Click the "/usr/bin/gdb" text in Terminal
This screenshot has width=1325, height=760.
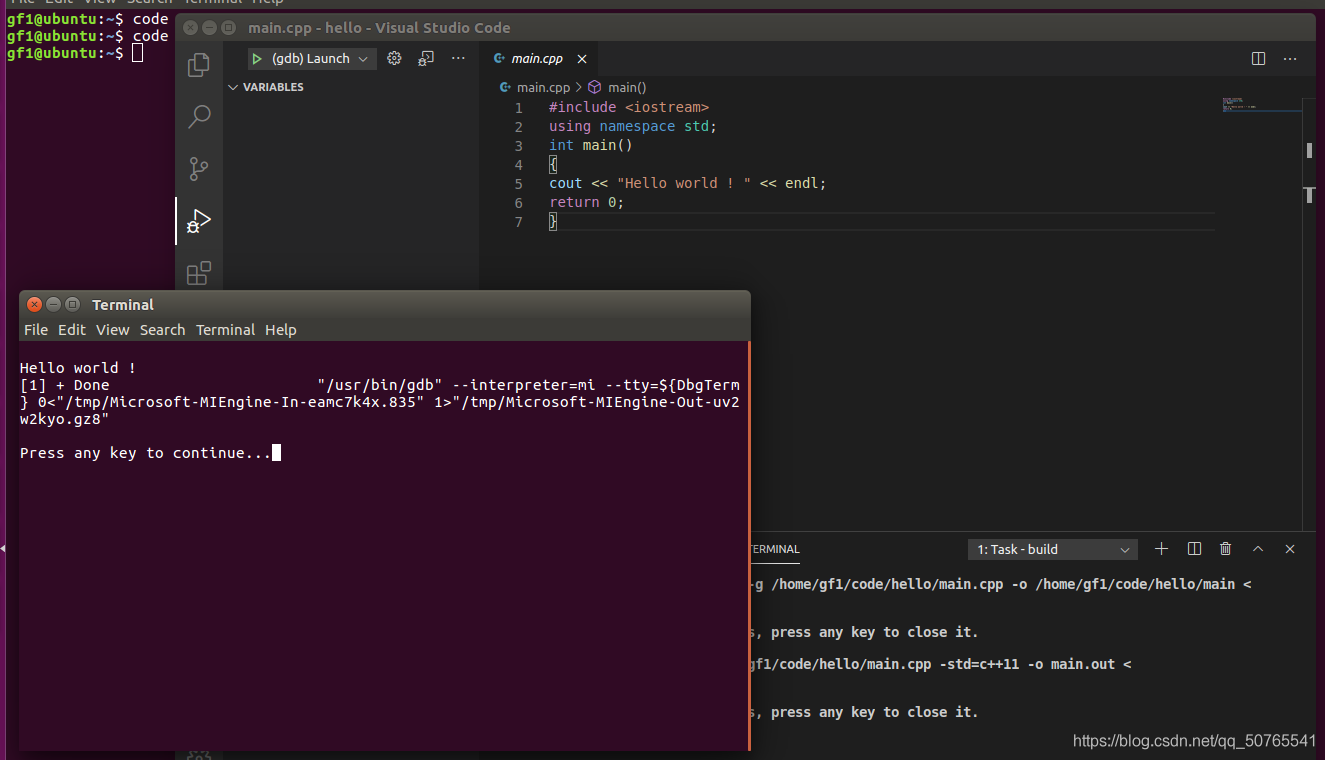(x=380, y=385)
